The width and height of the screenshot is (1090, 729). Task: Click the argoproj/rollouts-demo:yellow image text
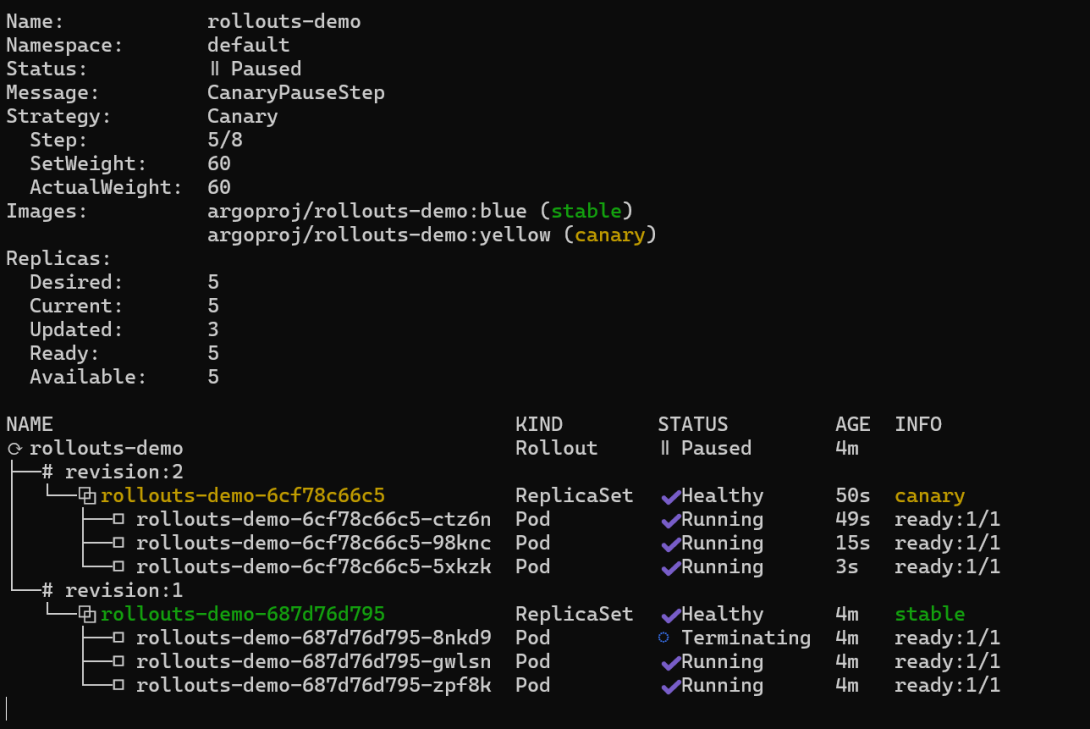coord(378,235)
